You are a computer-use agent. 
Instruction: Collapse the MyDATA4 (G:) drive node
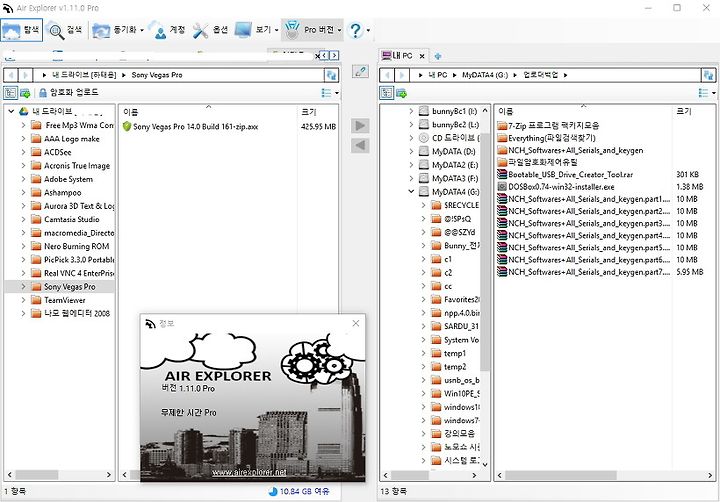411,192
